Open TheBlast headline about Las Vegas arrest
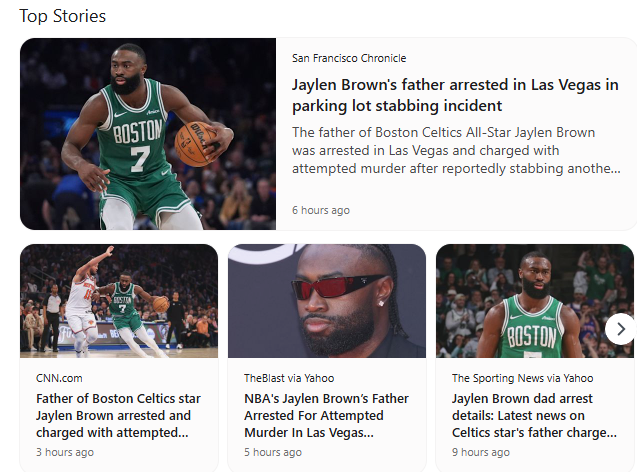This screenshot has width=637, height=472. pos(326,416)
